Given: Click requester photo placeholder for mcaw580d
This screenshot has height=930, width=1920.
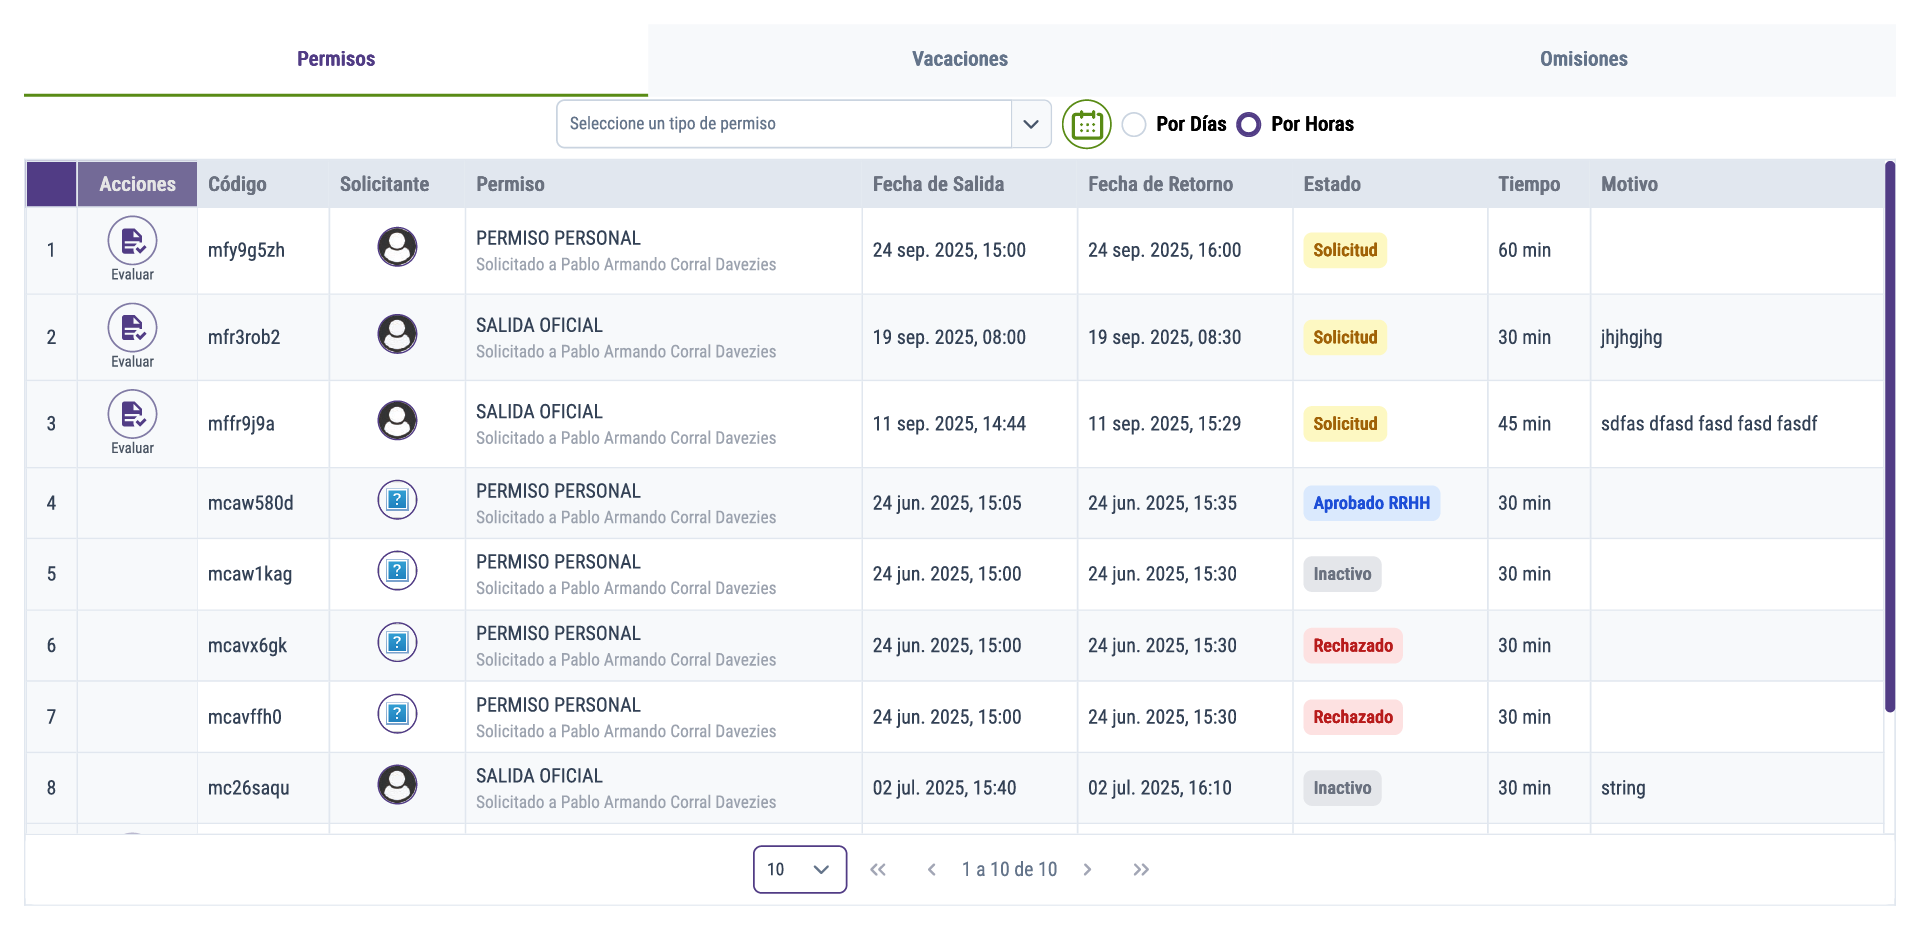Looking at the screenshot, I should [397, 500].
